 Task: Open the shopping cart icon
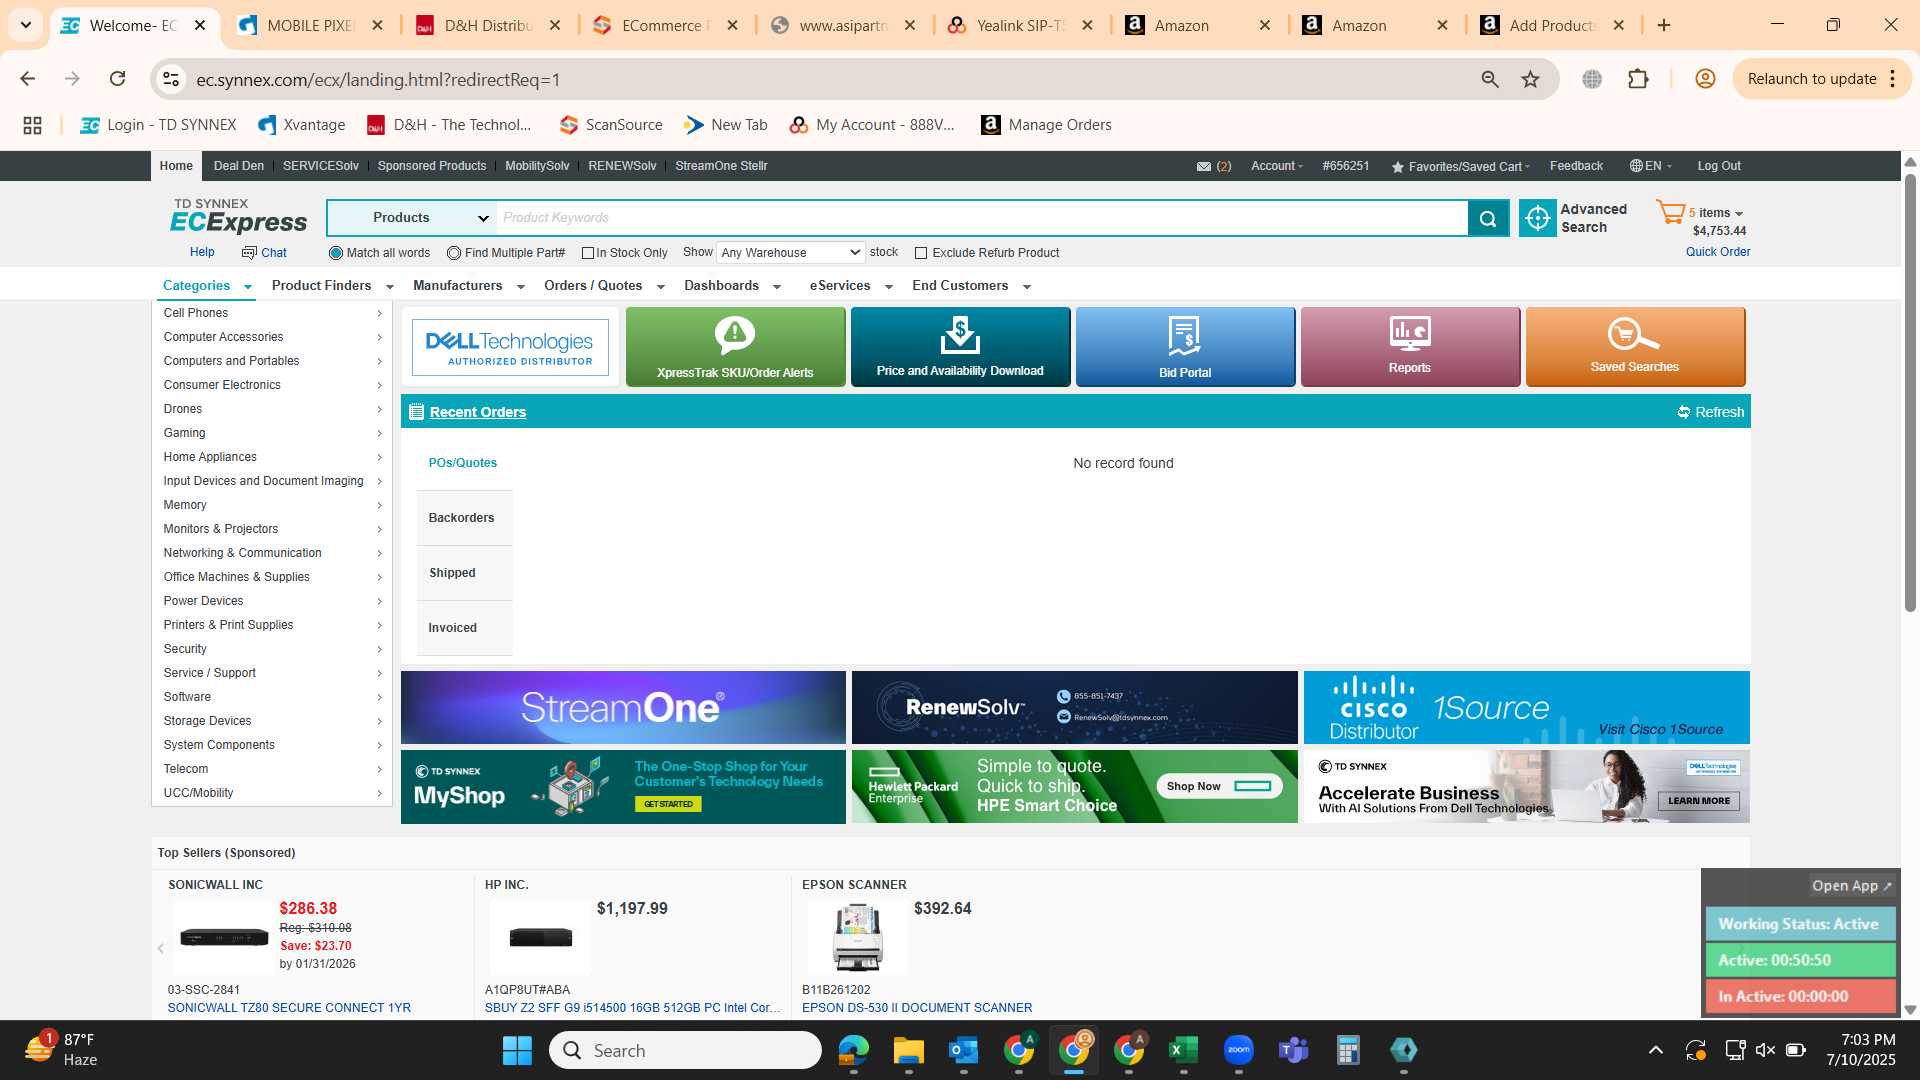point(1670,212)
